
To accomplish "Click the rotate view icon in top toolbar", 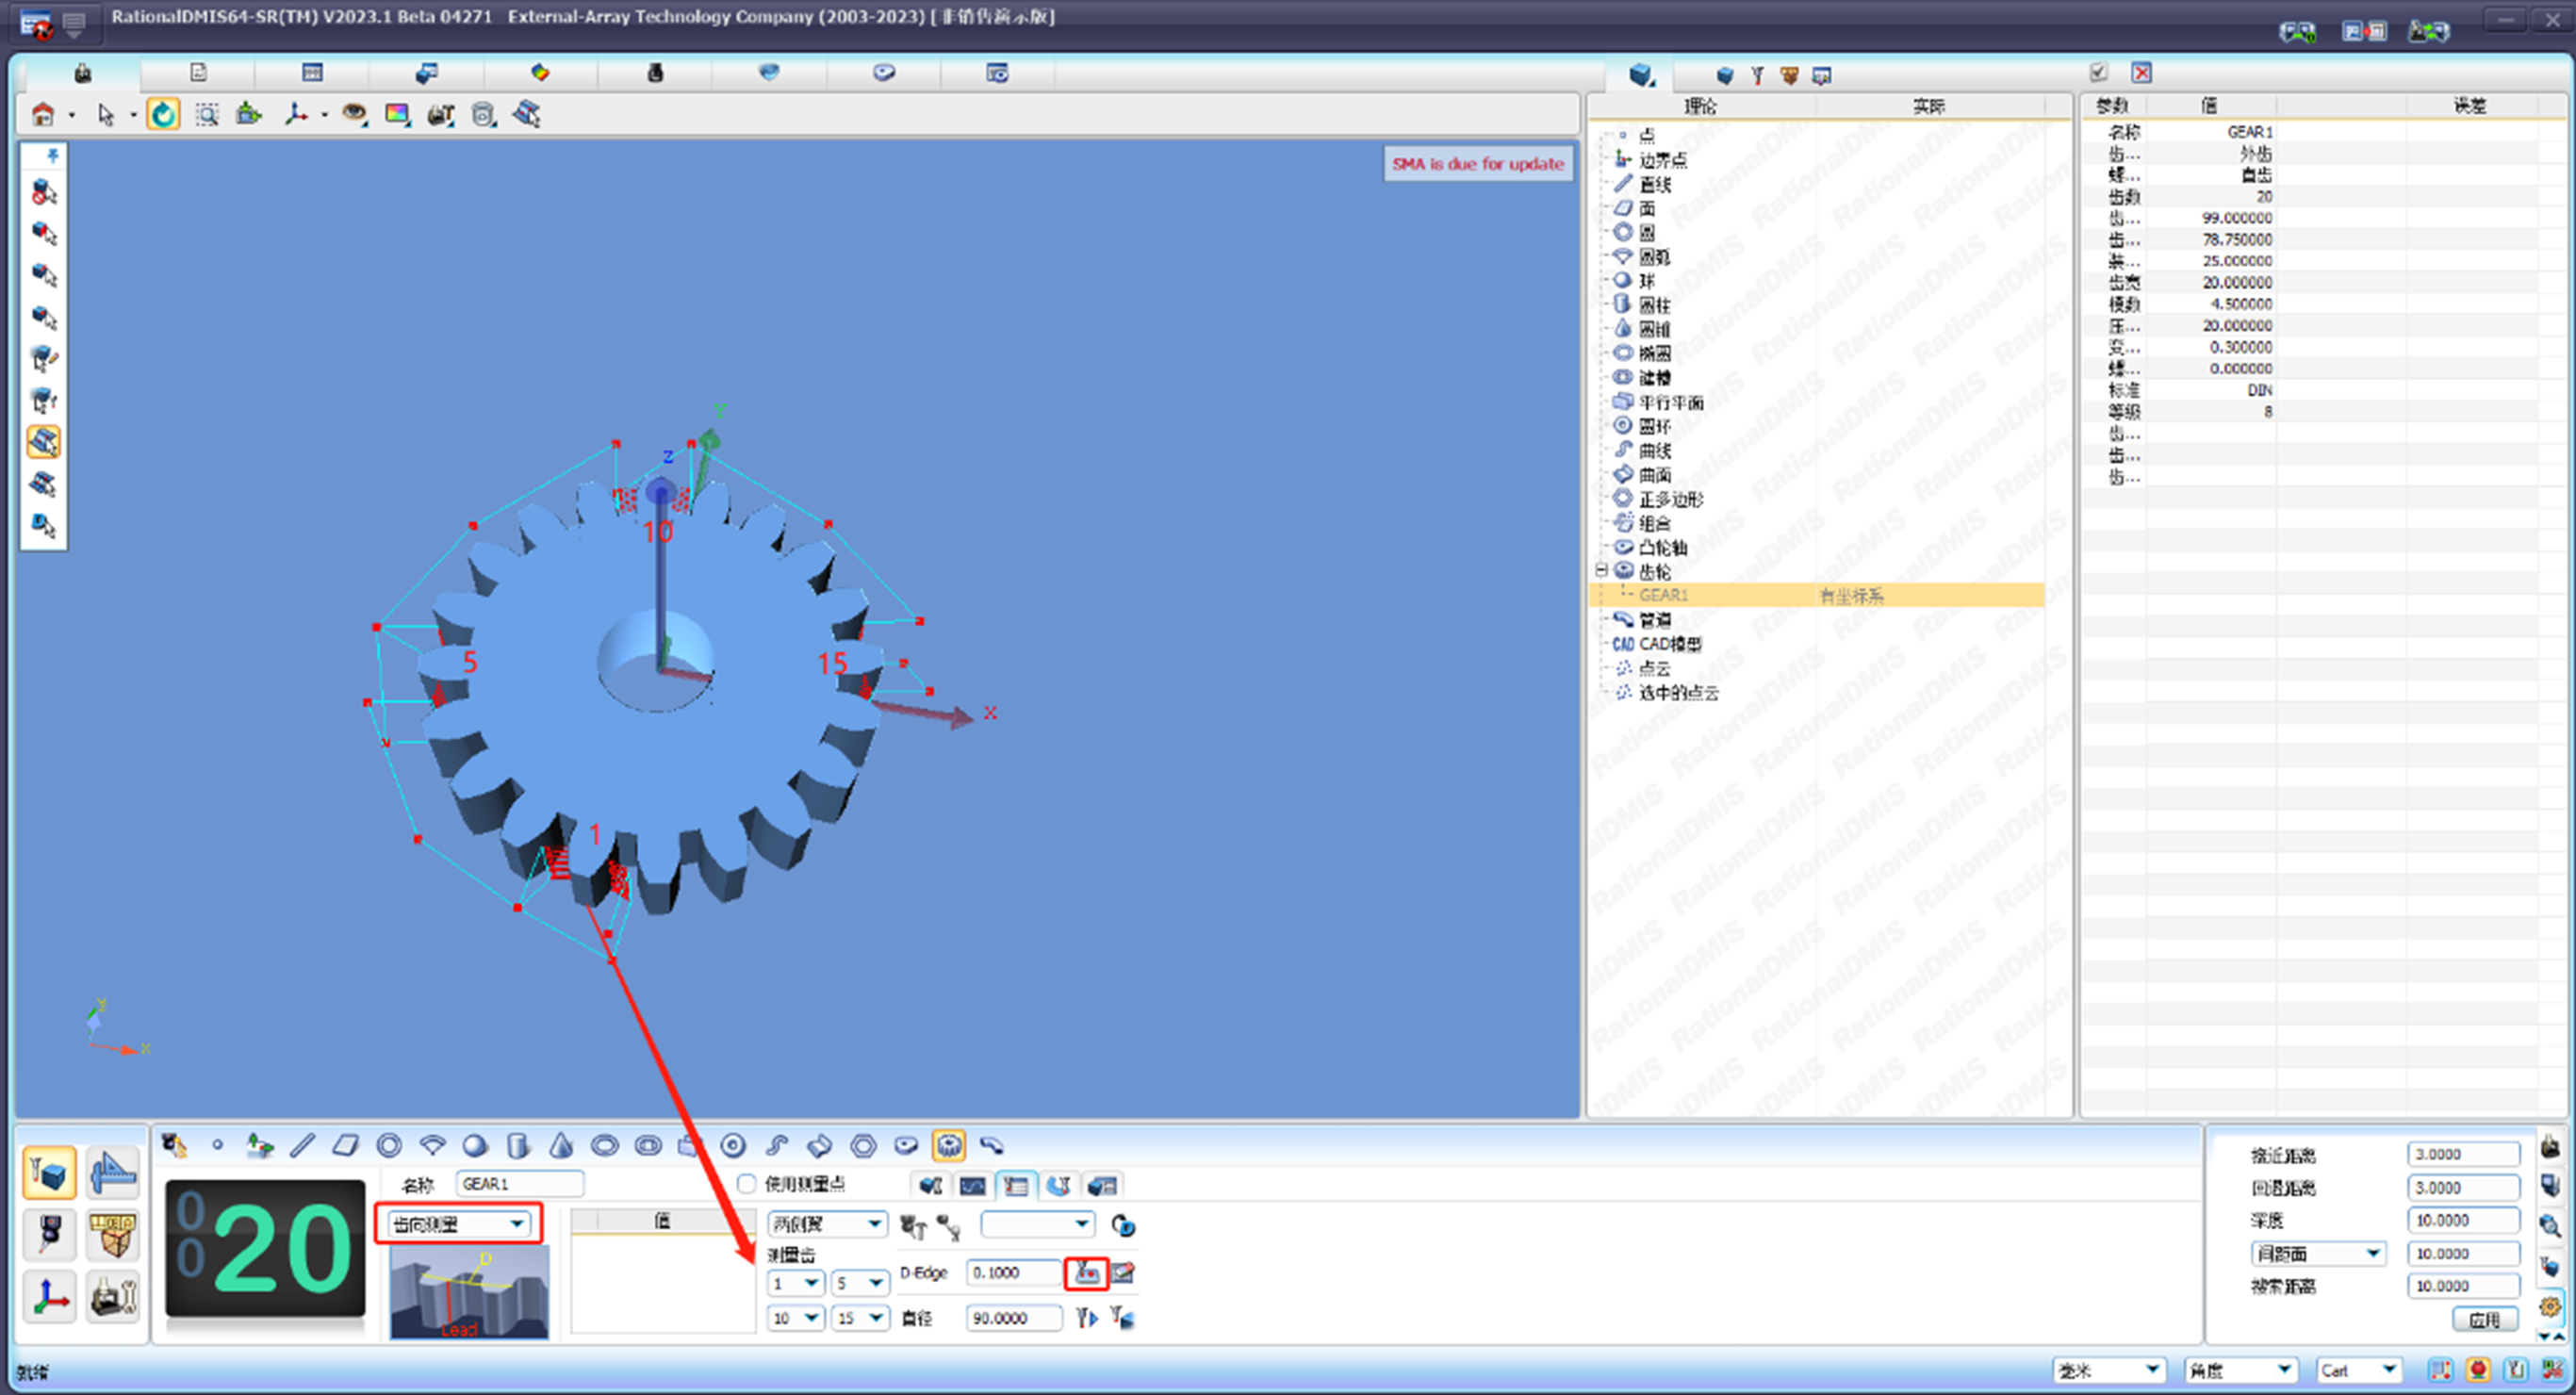I will coord(163,114).
